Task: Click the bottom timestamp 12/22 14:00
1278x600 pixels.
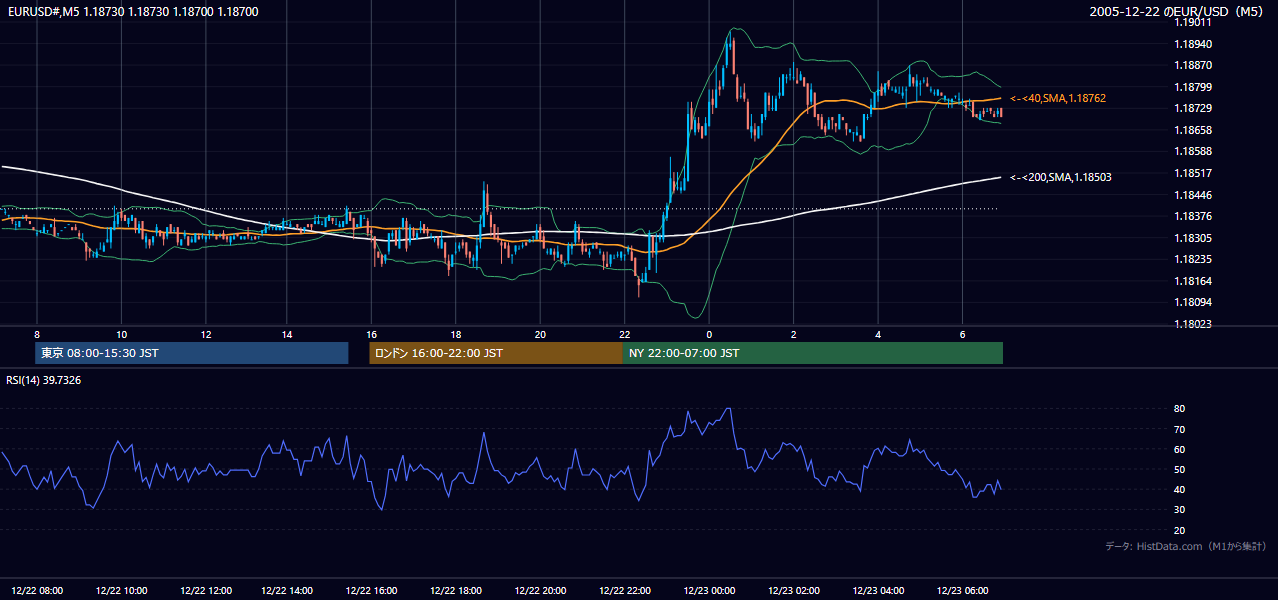Action: 289,590
